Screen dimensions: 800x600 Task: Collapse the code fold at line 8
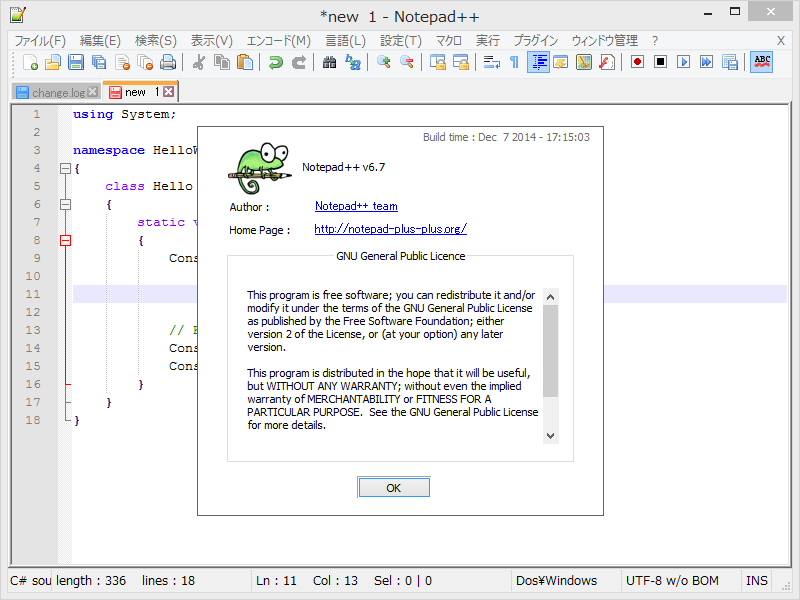coord(65,239)
